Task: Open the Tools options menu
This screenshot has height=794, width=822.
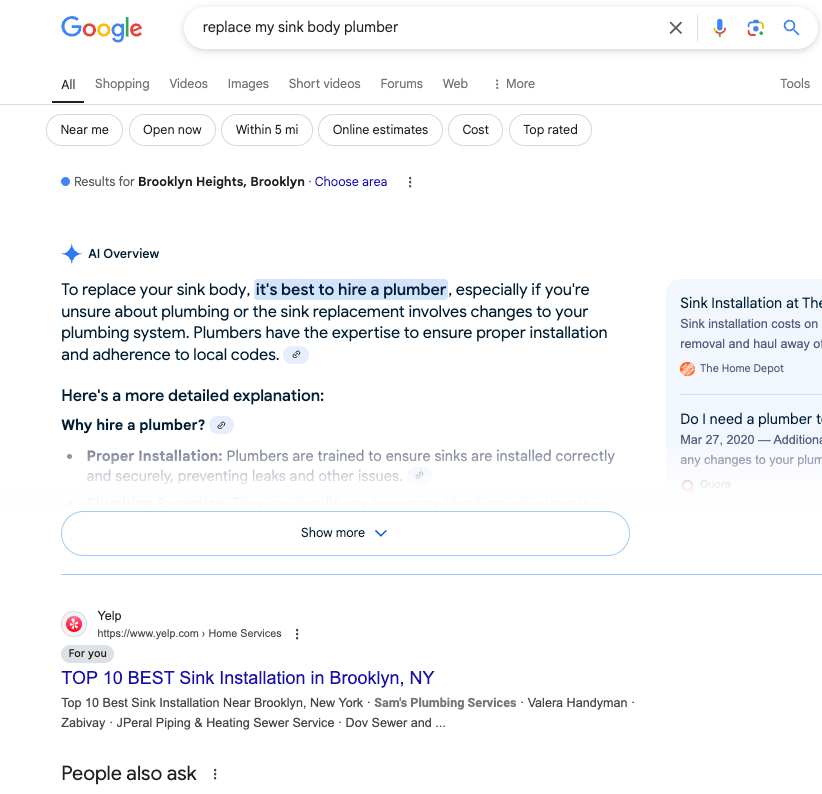Action: pyautogui.click(x=795, y=84)
